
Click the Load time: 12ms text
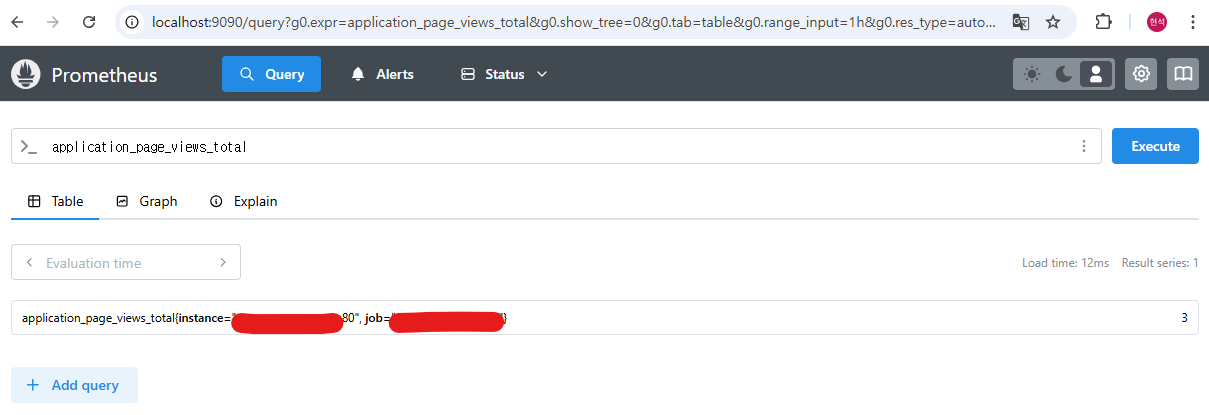click(x=1065, y=263)
